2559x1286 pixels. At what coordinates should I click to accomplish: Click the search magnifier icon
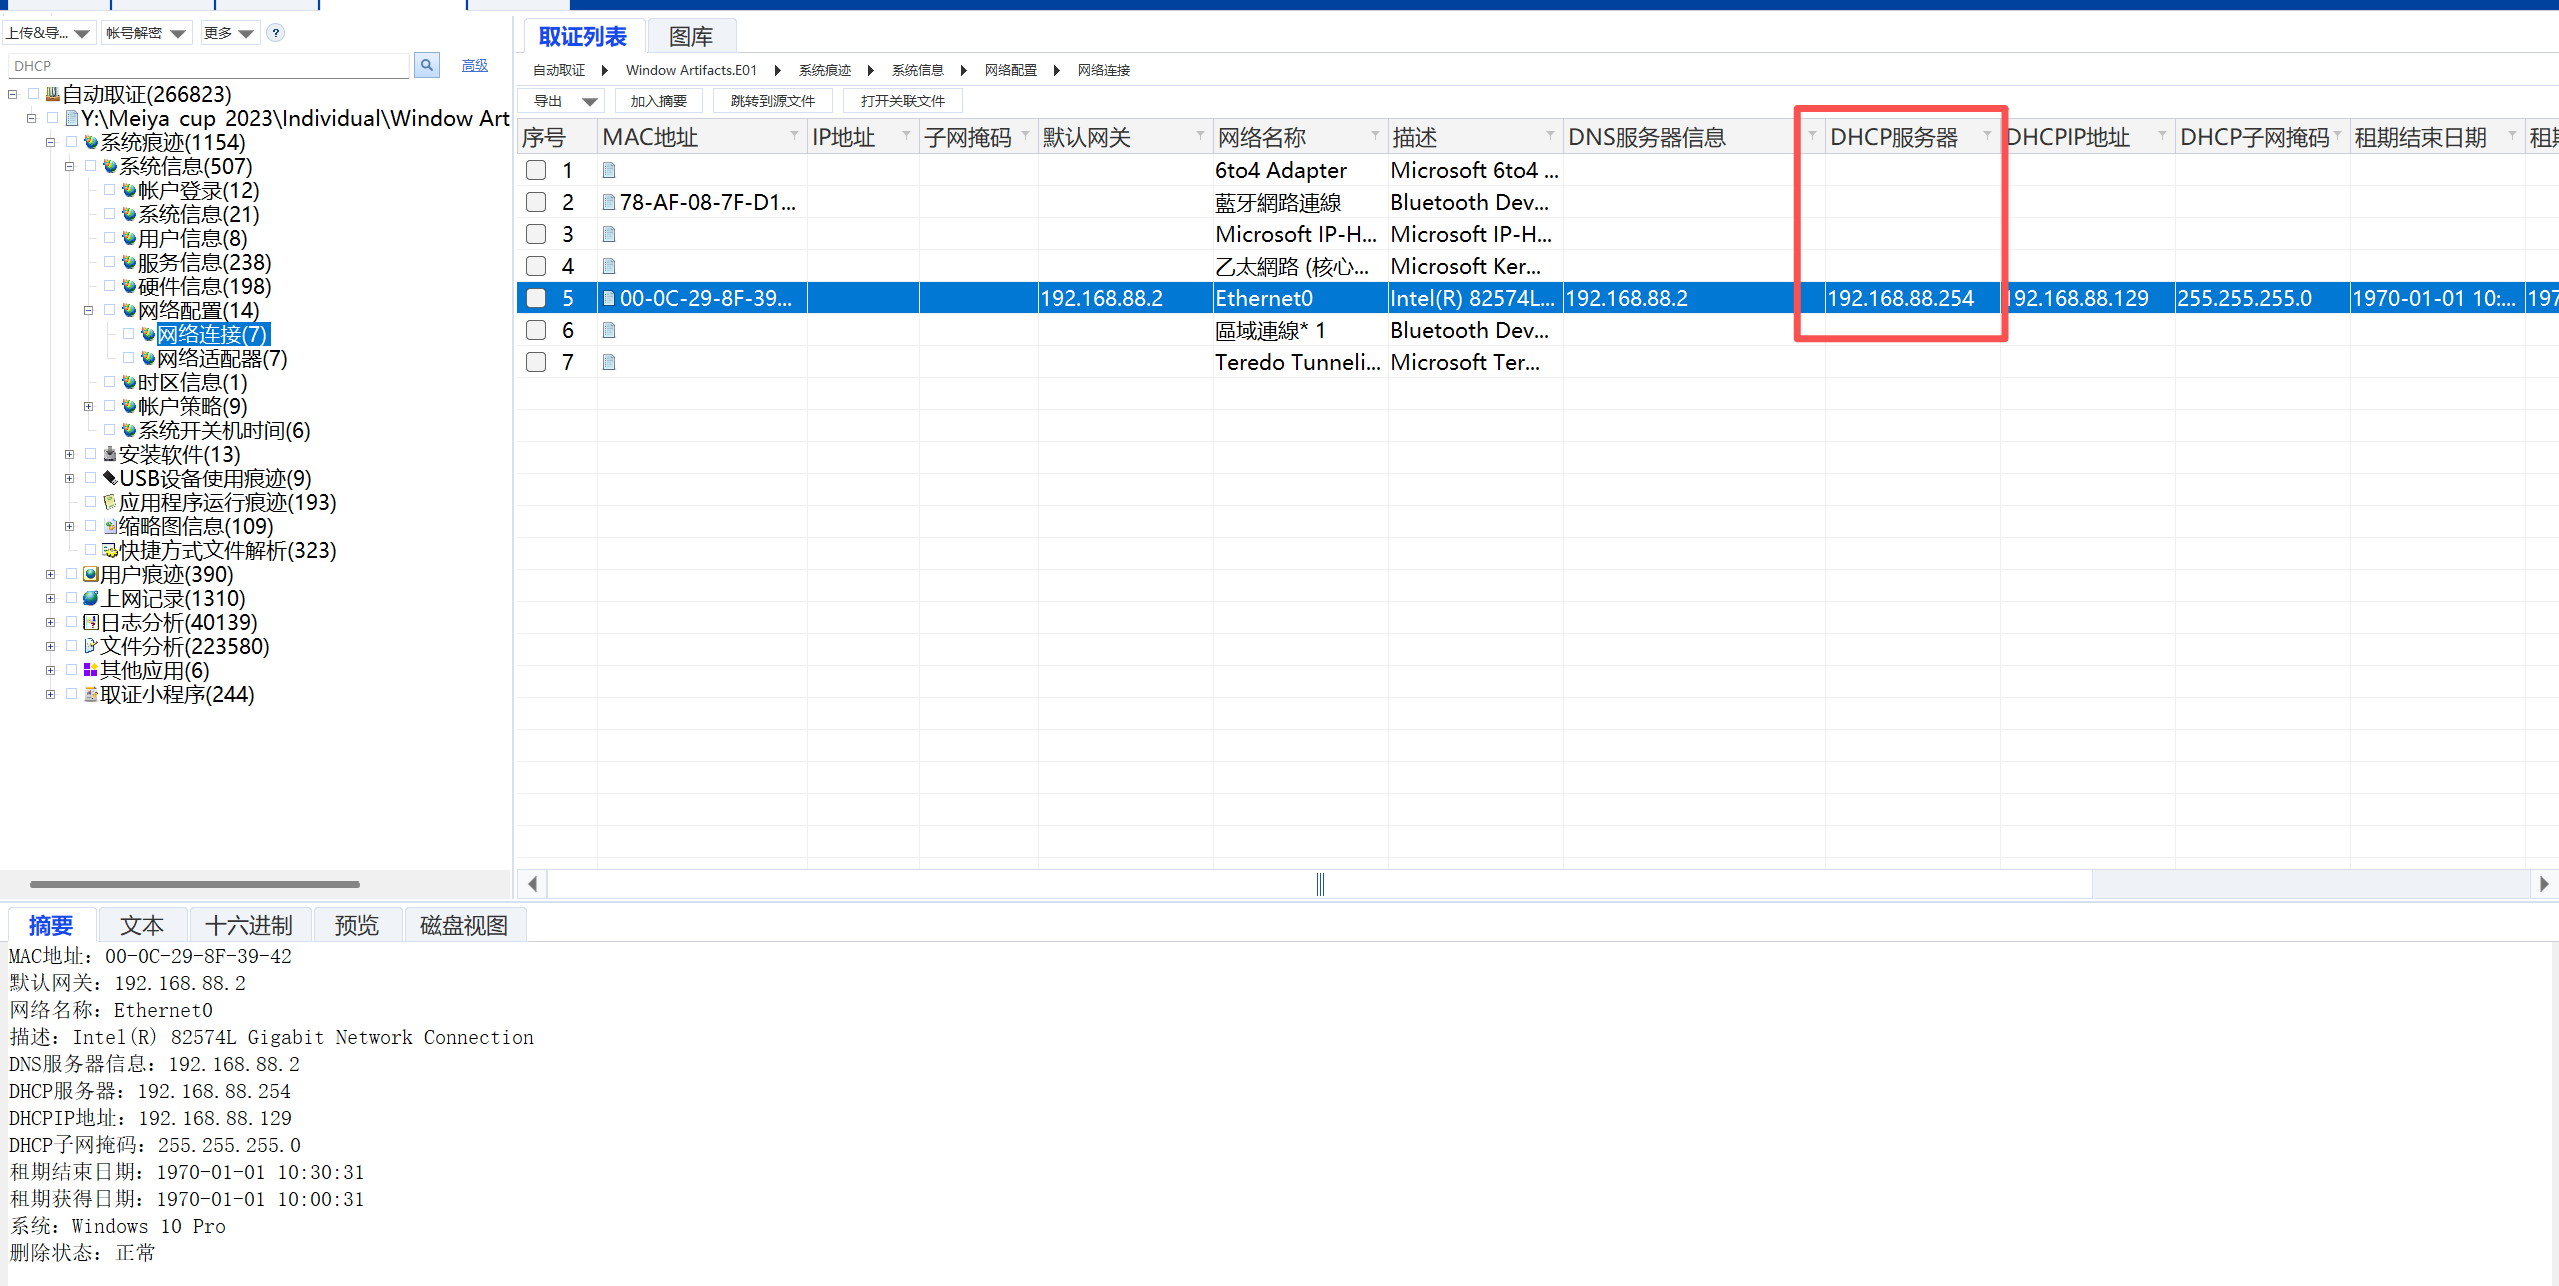tap(427, 66)
